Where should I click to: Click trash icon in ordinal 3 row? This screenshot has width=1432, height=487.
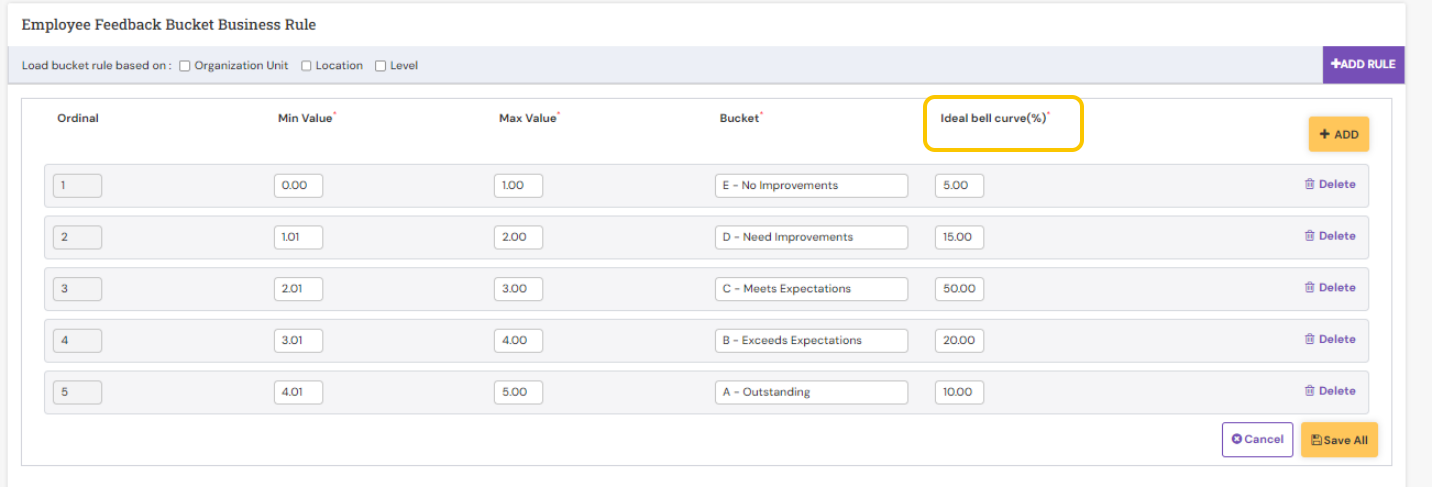(x=1309, y=287)
